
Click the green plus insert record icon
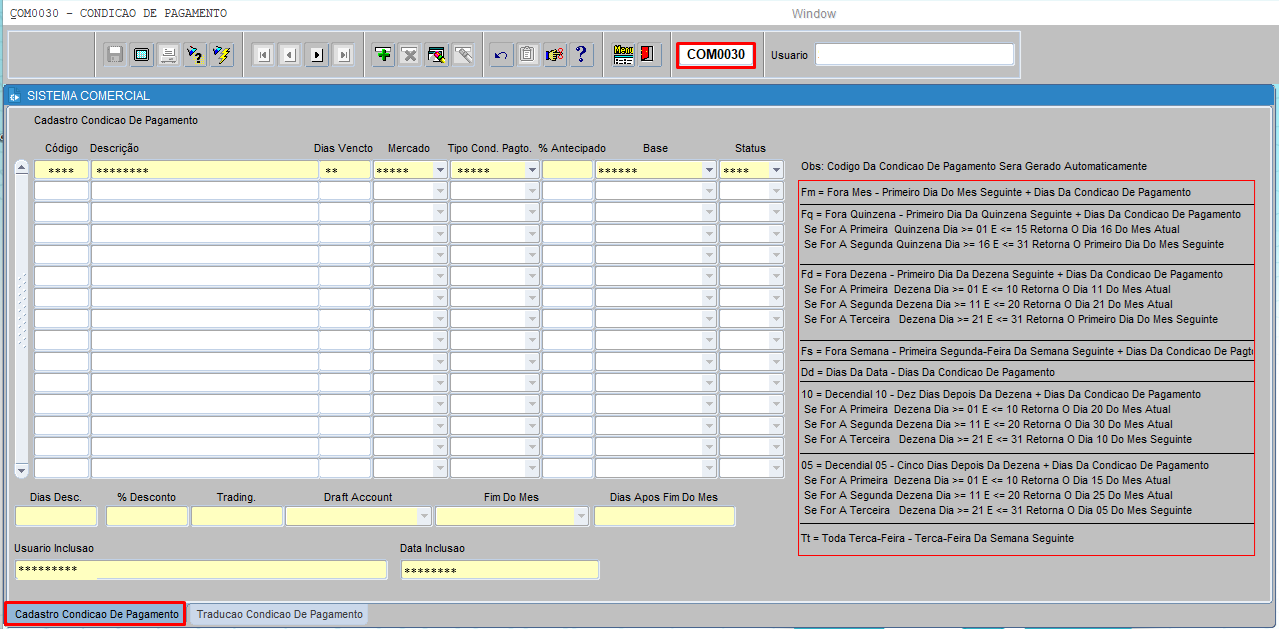point(383,55)
